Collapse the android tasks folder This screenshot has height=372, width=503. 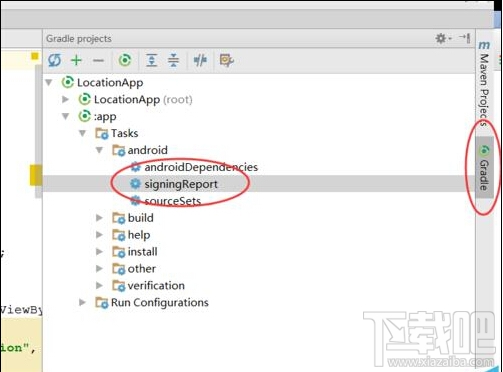[x=99, y=150]
